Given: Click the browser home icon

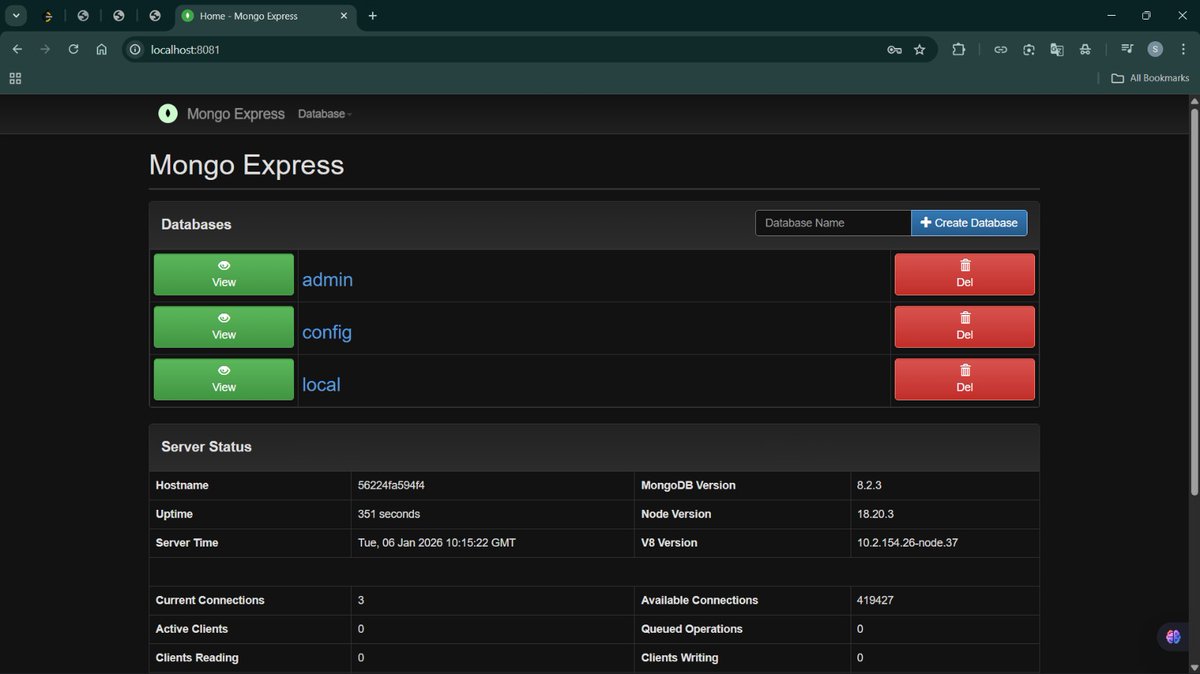Looking at the screenshot, I should click(101, 49).
